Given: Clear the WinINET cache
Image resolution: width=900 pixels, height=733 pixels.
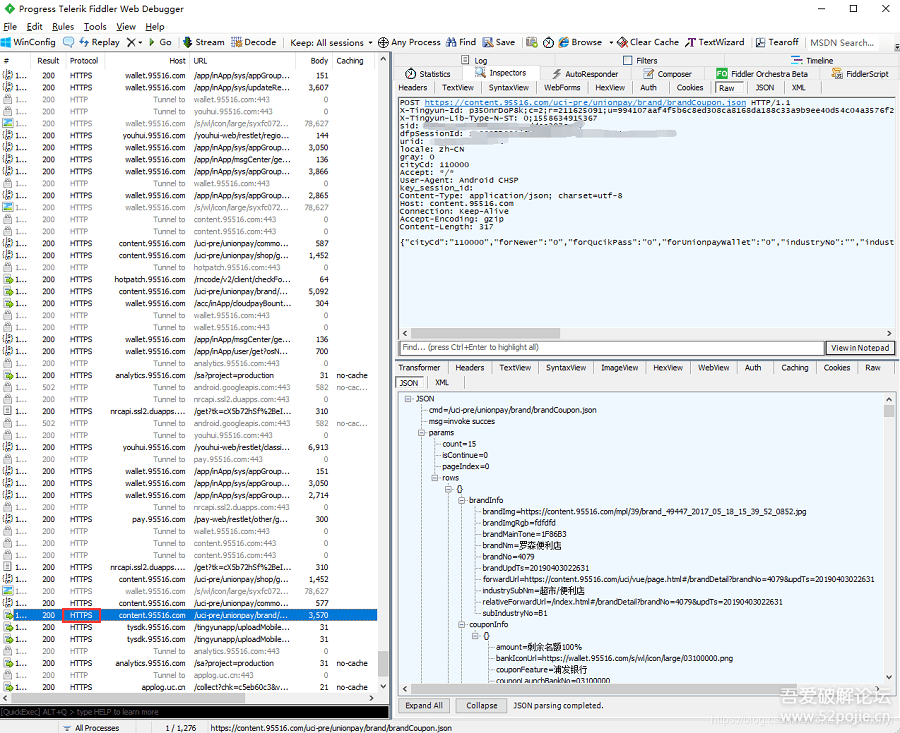Looking at the screenshot, I should click(x=648, y=42).
